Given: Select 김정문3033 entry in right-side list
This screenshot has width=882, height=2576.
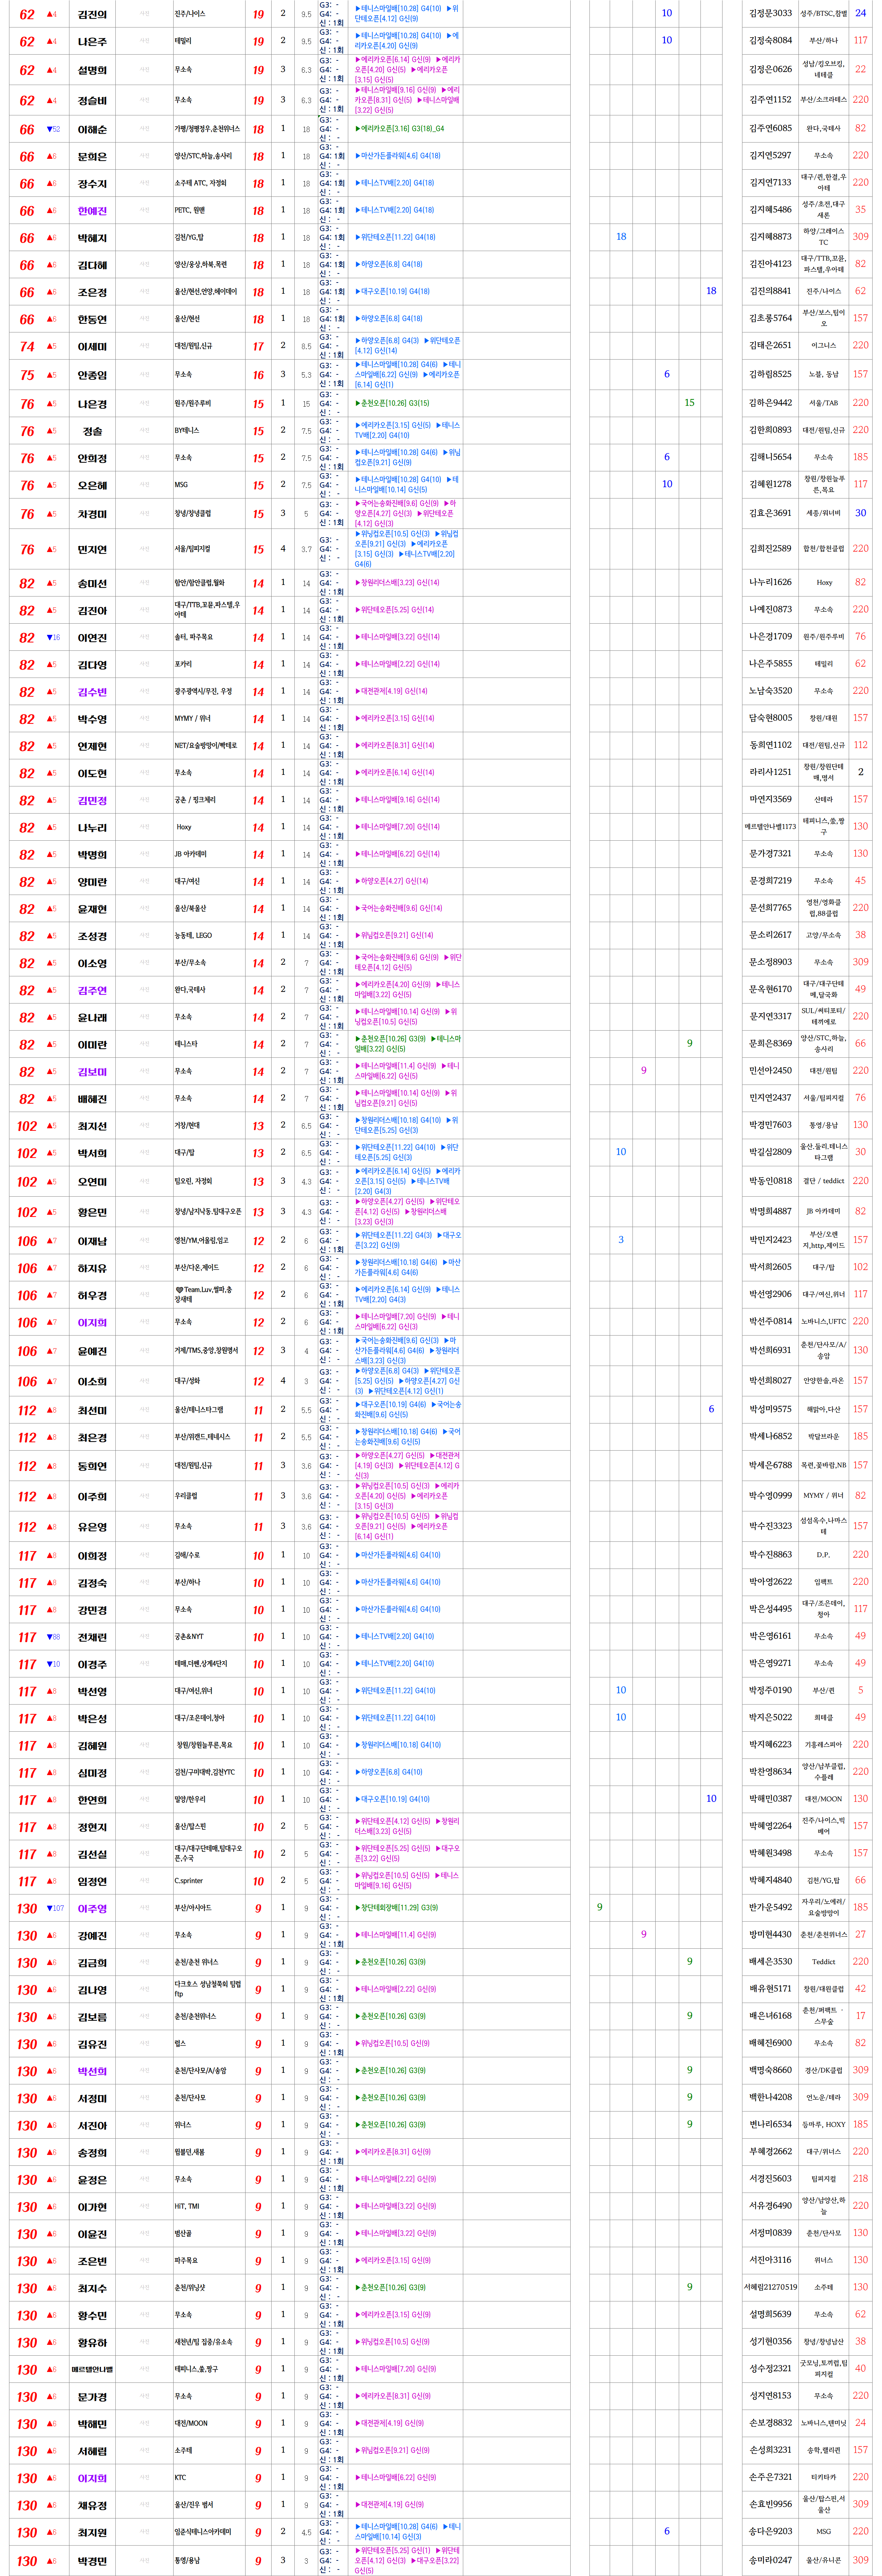Looking at the screenshot, I should 770,13.
